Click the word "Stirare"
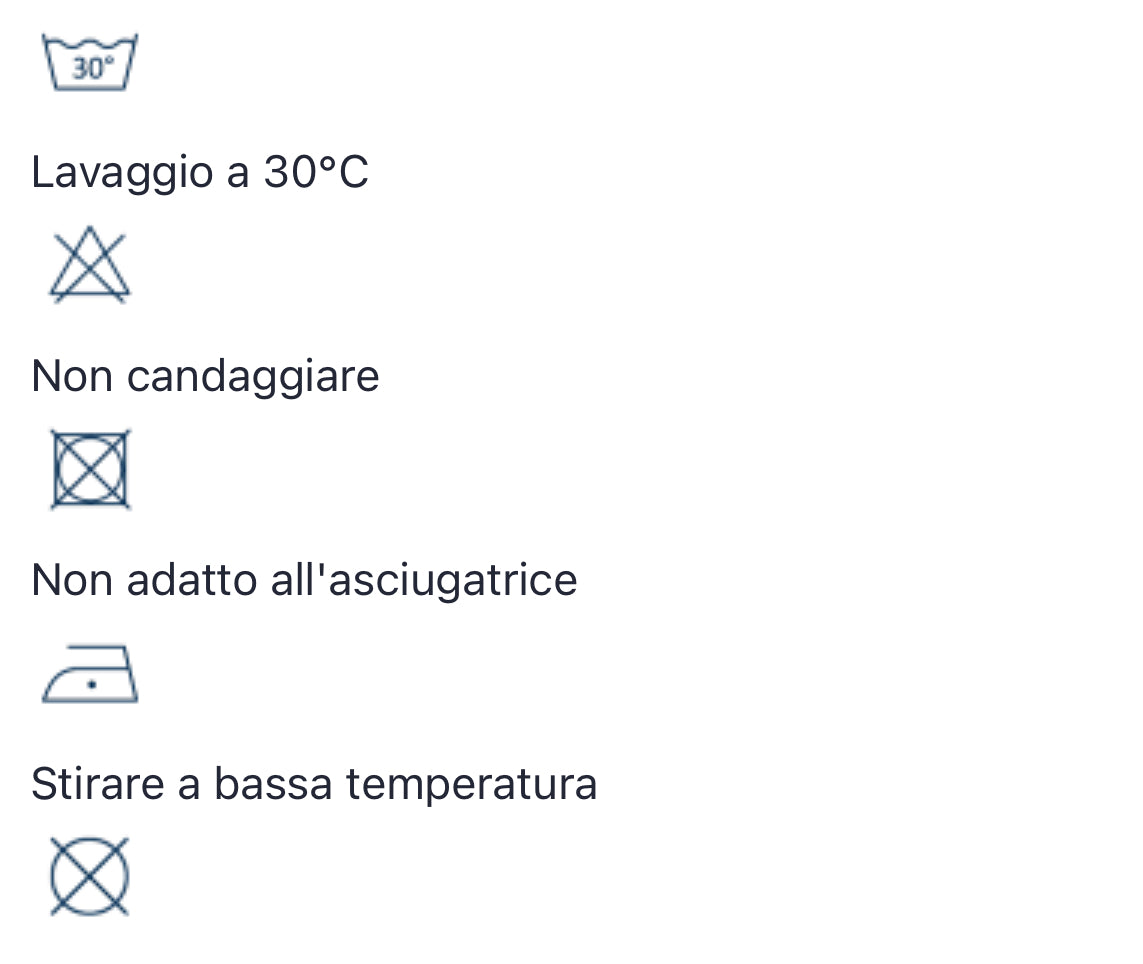Viewport: 1143px width, 964px height. (x=97, y=784)
